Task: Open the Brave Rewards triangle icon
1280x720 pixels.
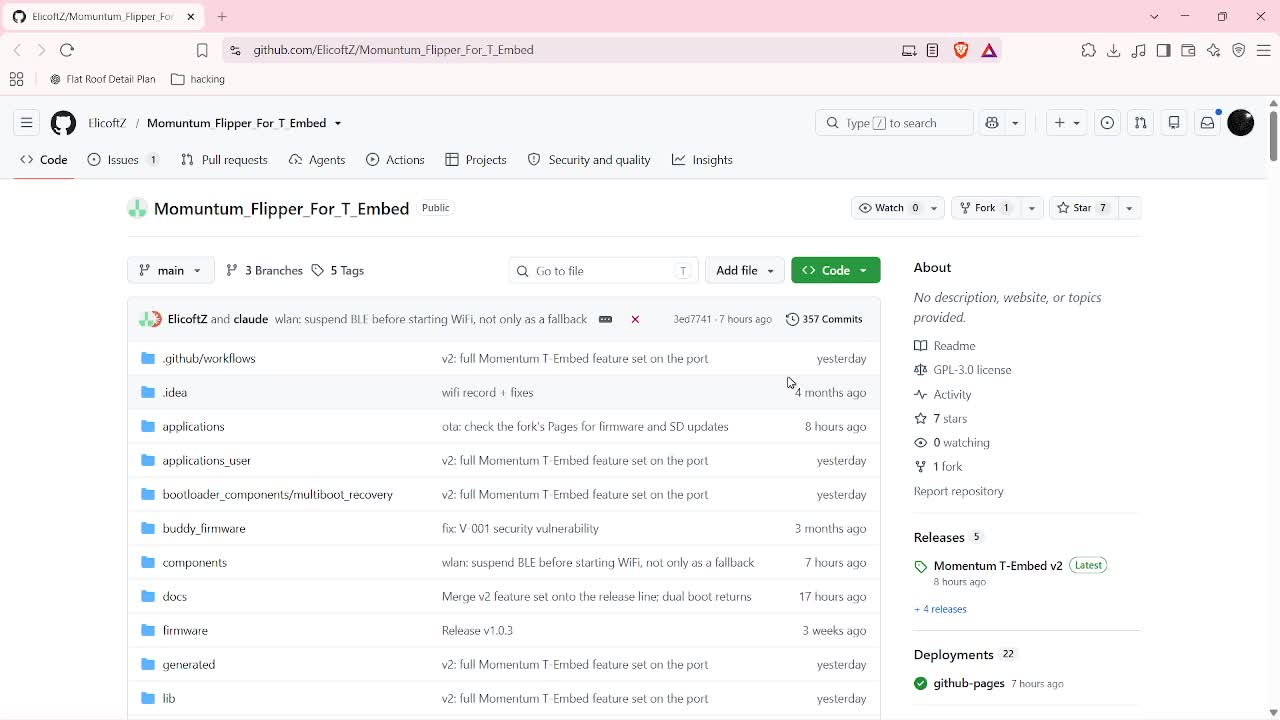Action: pyautogui.click(x=989, y=50)
